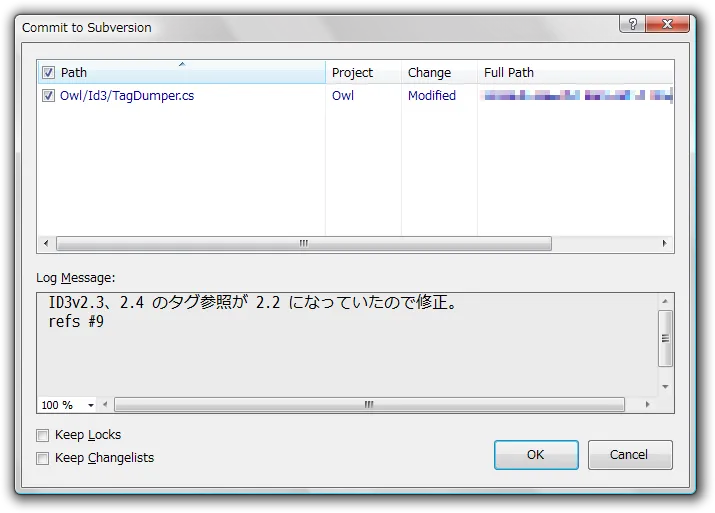Toggle the select-all checkbox beside Path header
This screenshot has height=513, width=715.
point(48,73)
